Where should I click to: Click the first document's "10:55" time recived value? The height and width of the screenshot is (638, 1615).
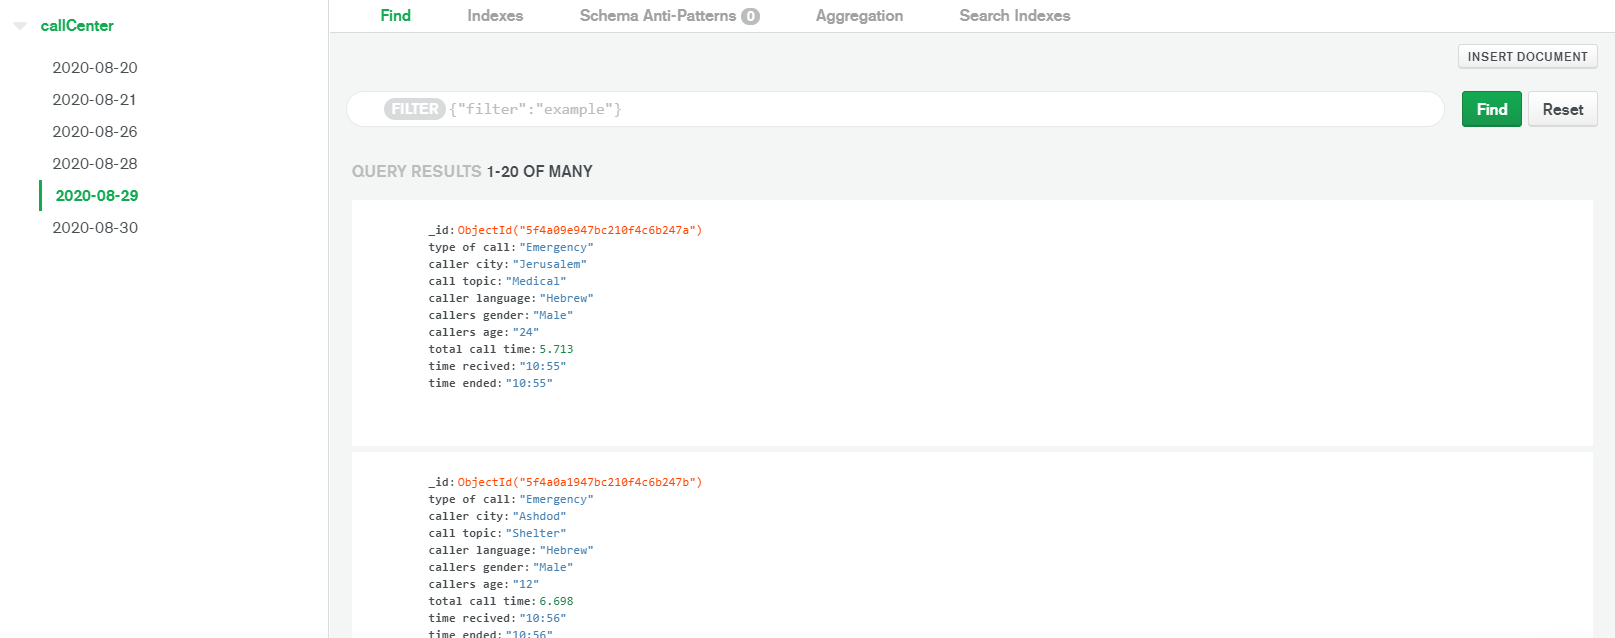pyautogui.click(x=543, y=366)
